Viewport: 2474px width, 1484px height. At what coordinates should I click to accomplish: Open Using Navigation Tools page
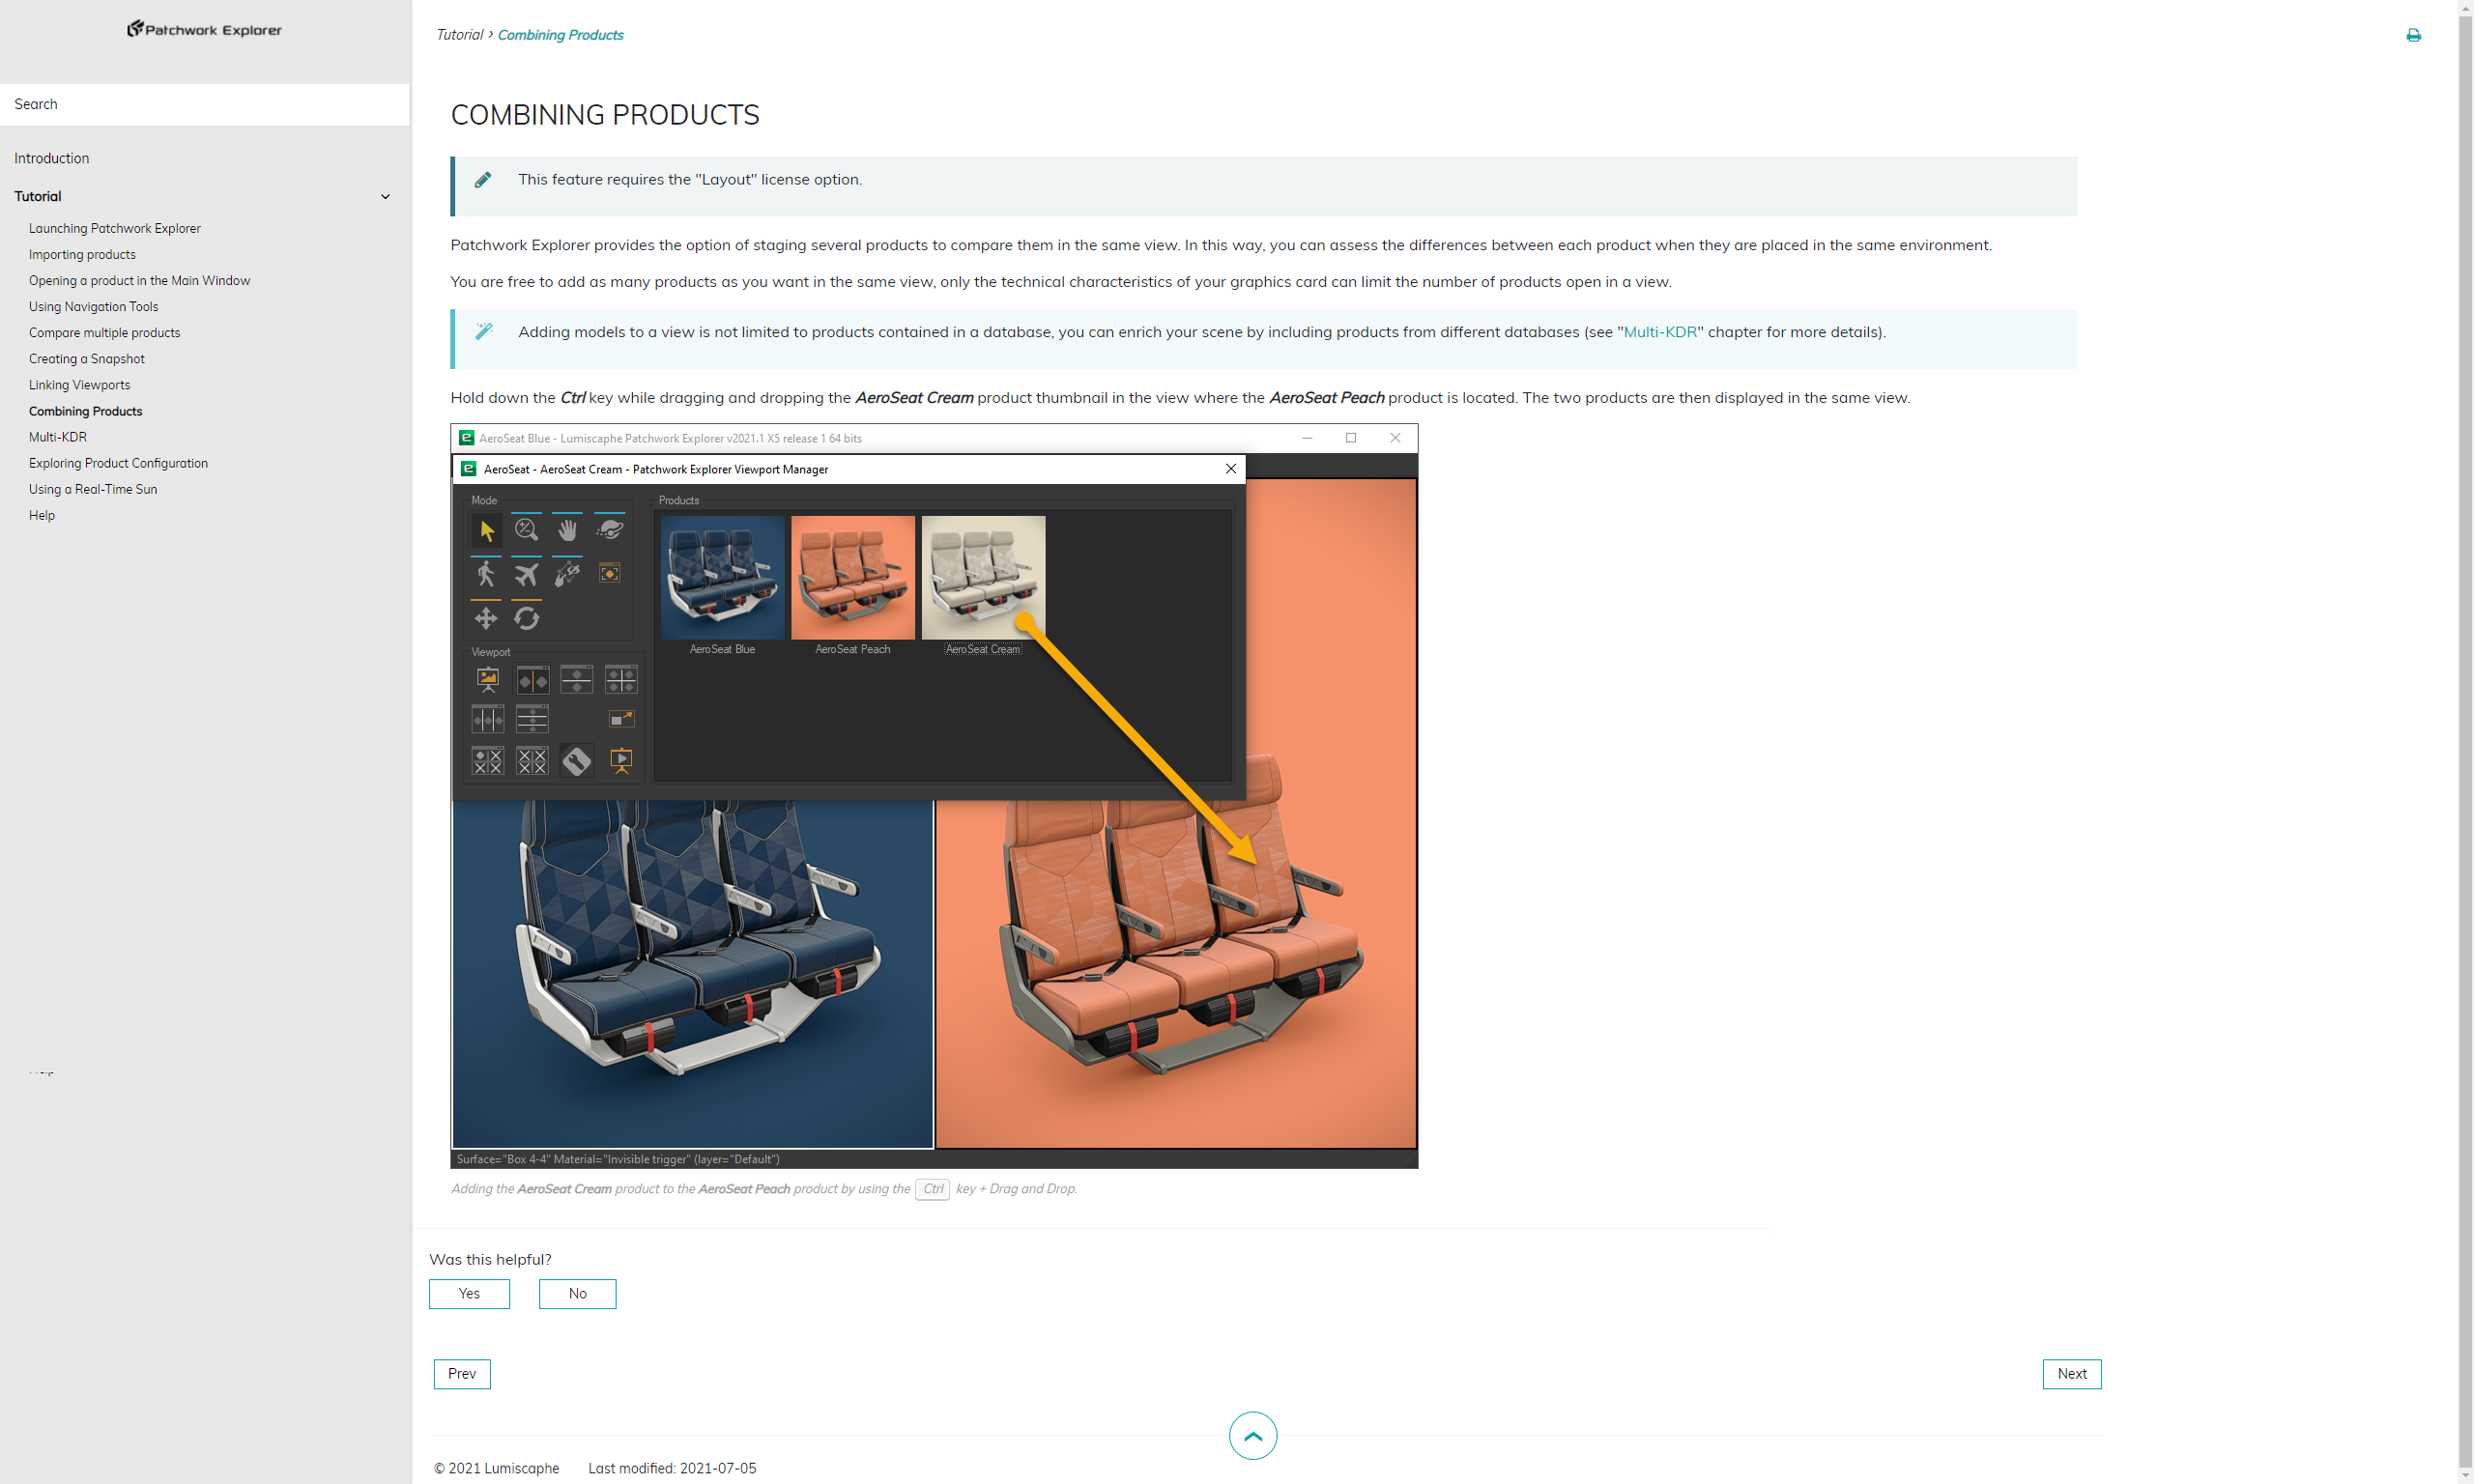(93, 306)
